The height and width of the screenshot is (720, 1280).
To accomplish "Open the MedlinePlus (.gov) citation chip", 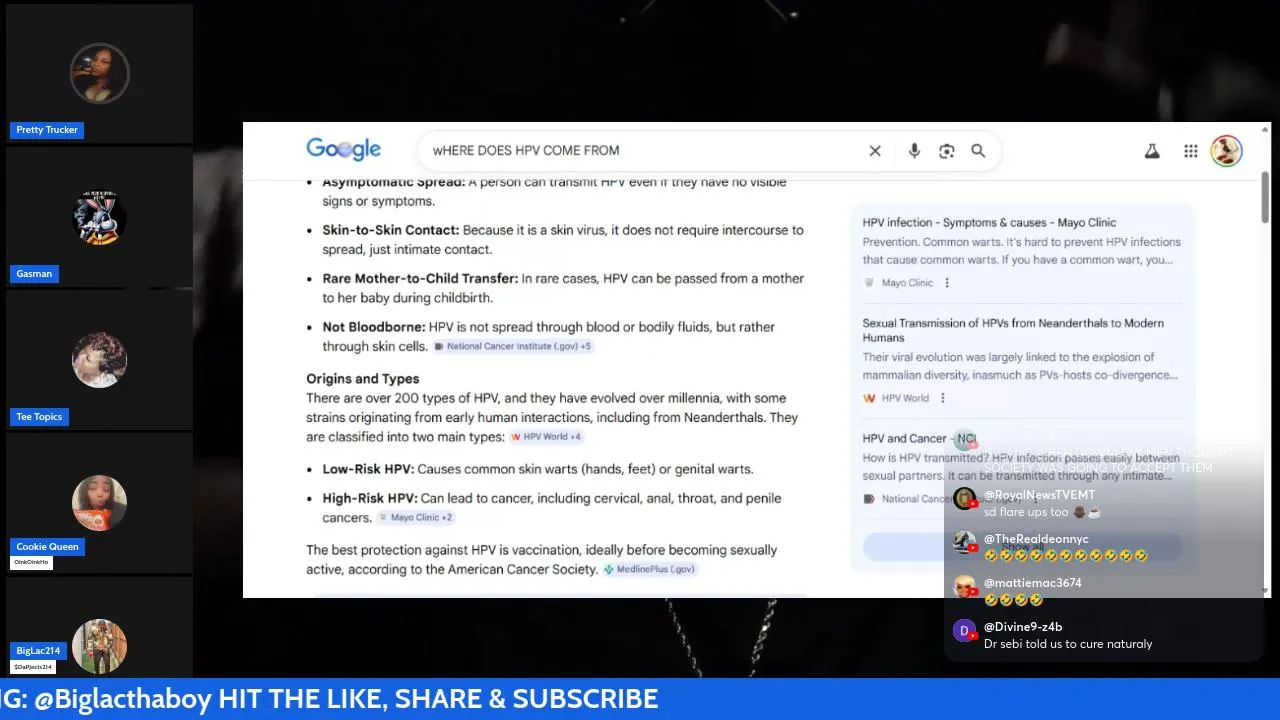I will [649, 569].
